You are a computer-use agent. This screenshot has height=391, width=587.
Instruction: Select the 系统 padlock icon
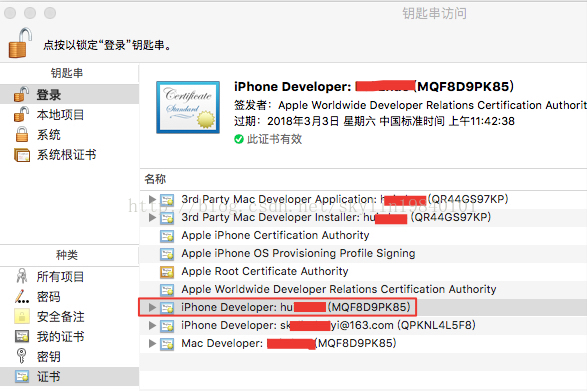22,134
